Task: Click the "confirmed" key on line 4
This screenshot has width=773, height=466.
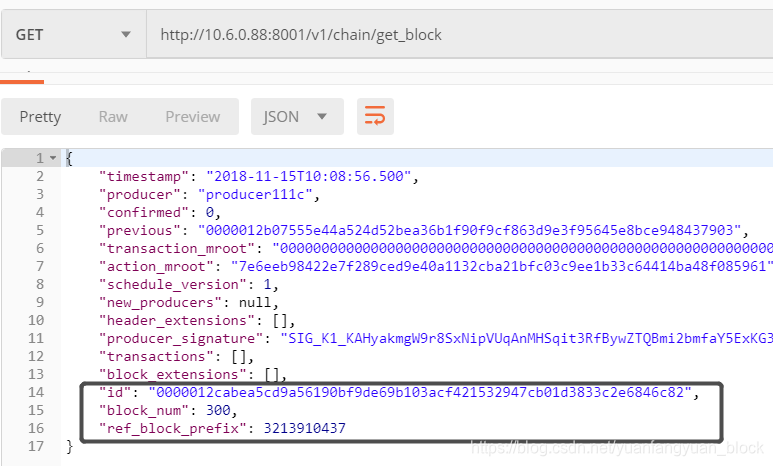Action: click(x=144, y=213)
